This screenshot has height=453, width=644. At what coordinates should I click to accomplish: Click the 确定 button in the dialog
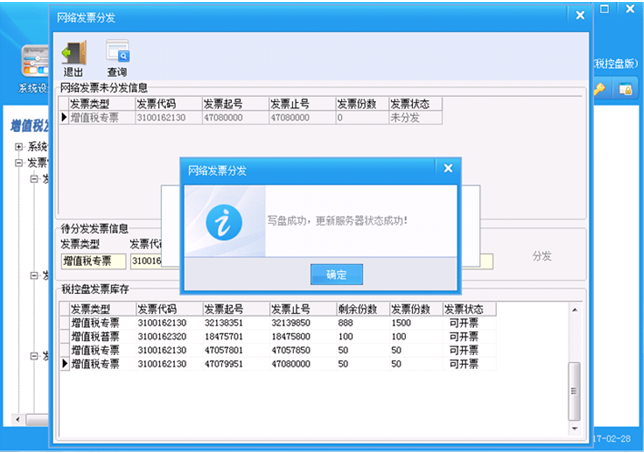(x=336, y=274)
